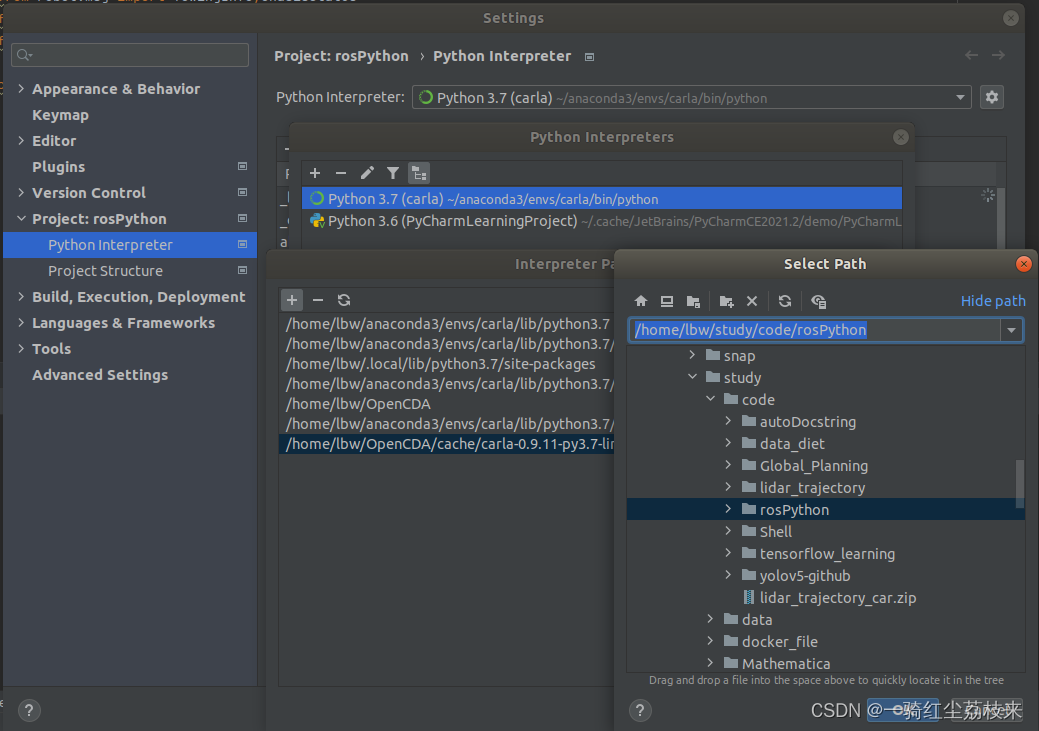Open Project Structure settings page
The image size is (1039, 731).
click(x=105, y=270)
